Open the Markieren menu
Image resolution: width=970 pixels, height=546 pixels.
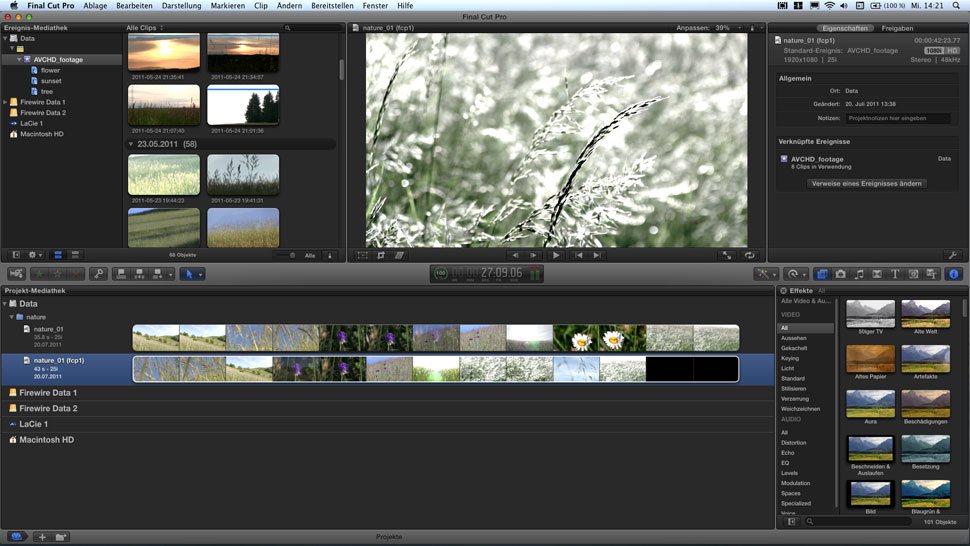[227, 6]
